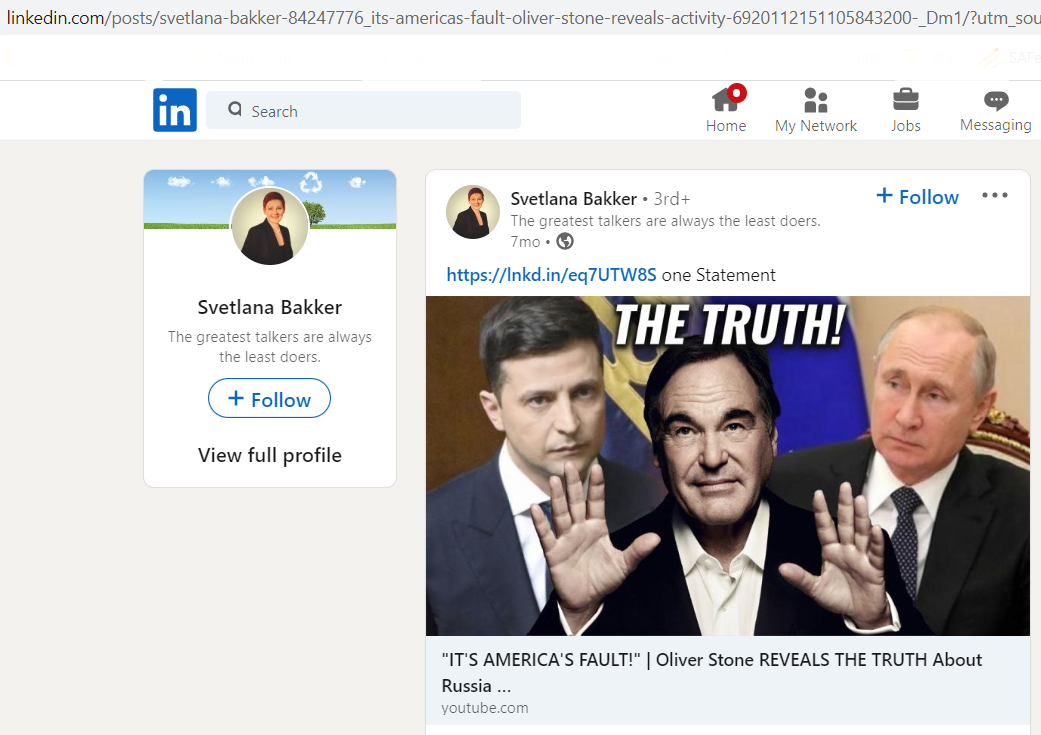Click Follow button in profile card

click(x=270, y=398)
